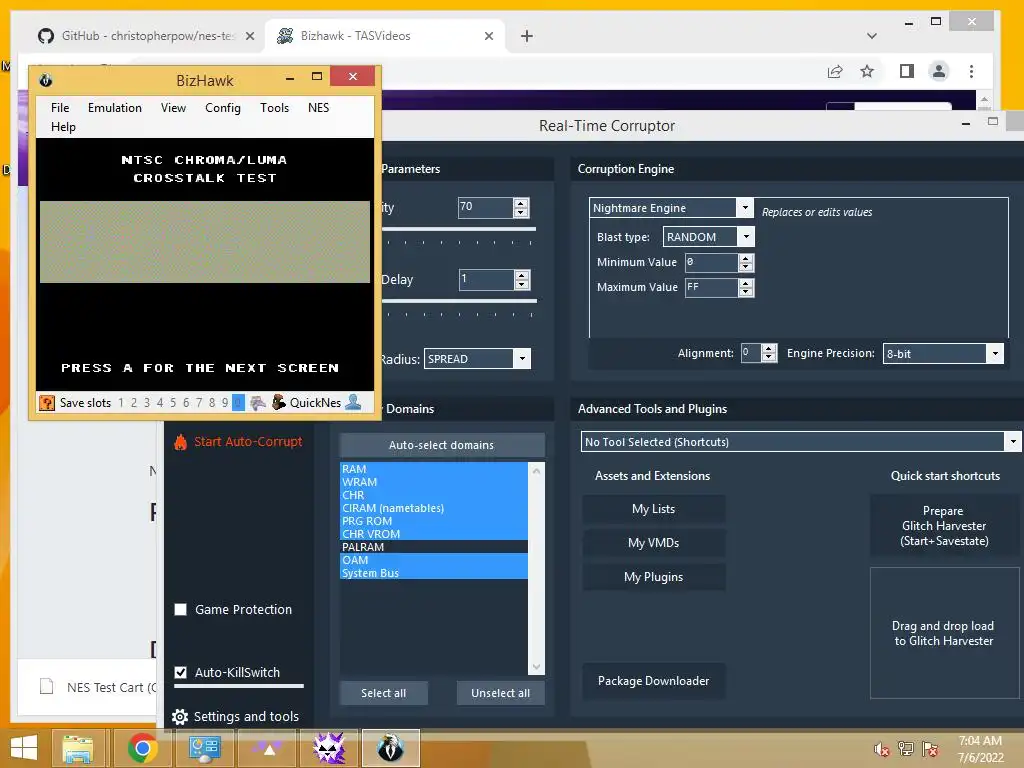This screenshot has width=1024, height=768.
Task: Open the BizHawk NES menu
Action: click(x=319, y=108)
